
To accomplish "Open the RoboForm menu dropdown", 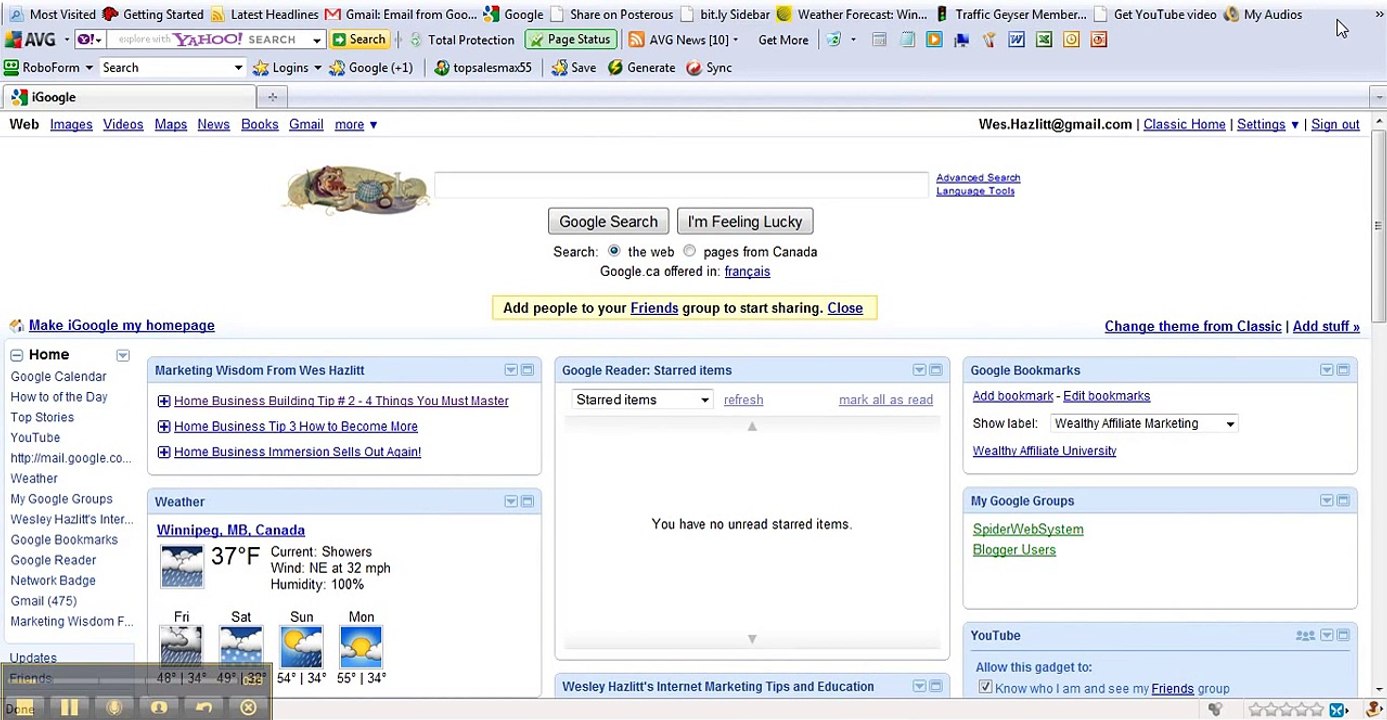I will coord(48,68).
